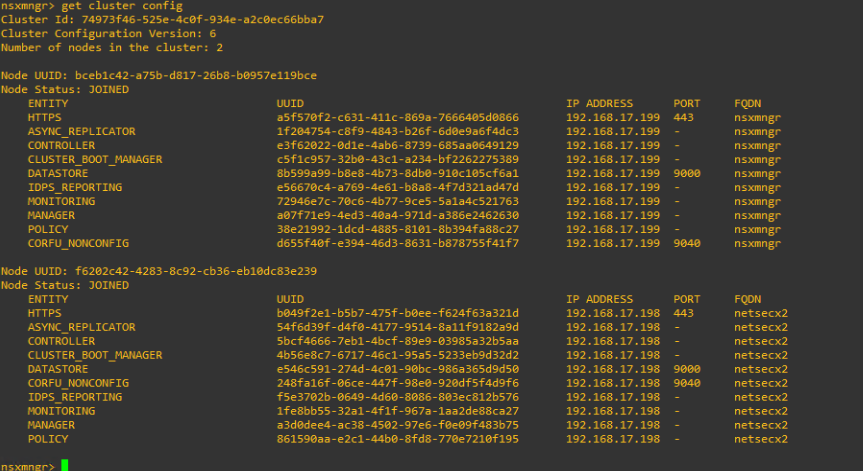
Task: Click port 9040 in the netsecx2 CORFU_NONCONFIG row
Action: coord(687,383)
